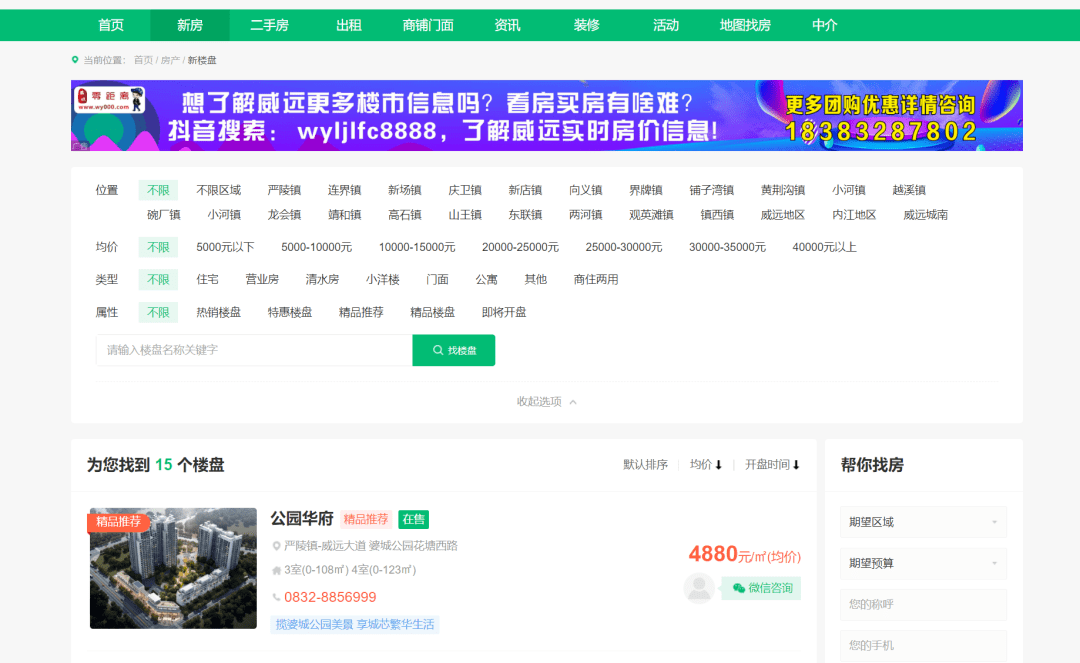Open the 期望预算 dropdown

(x=923, y=563)
